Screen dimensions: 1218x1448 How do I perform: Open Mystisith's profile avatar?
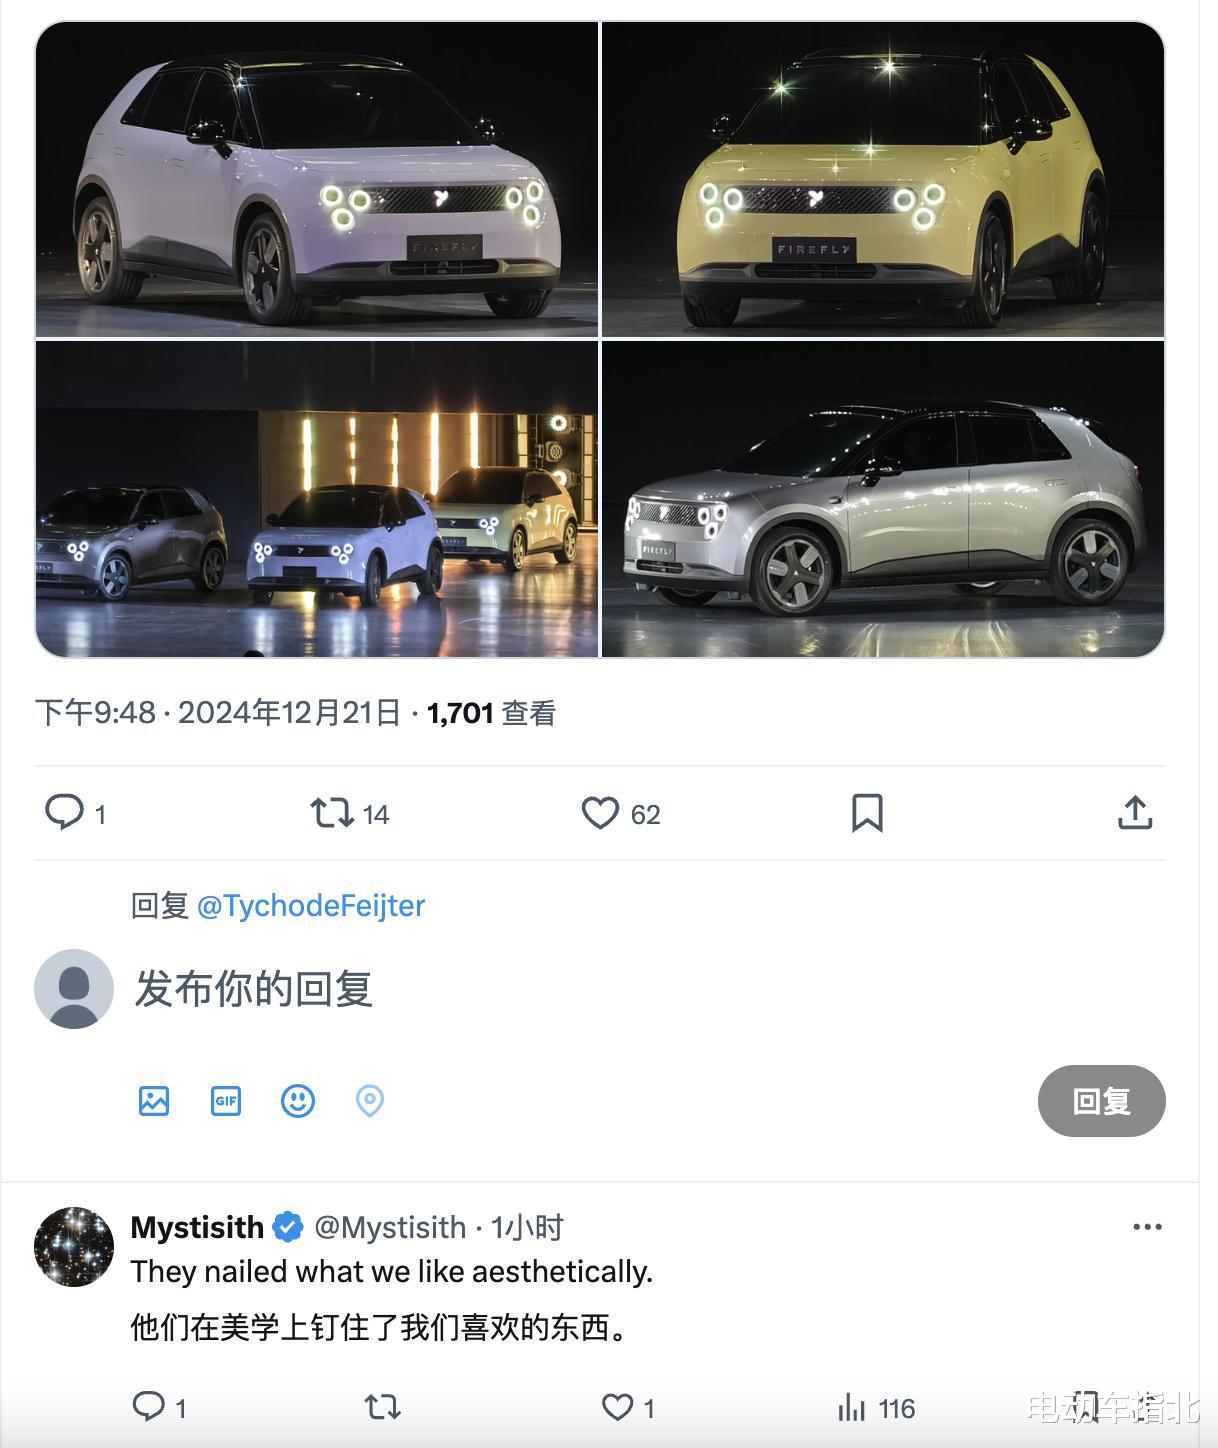point(74,1247)
